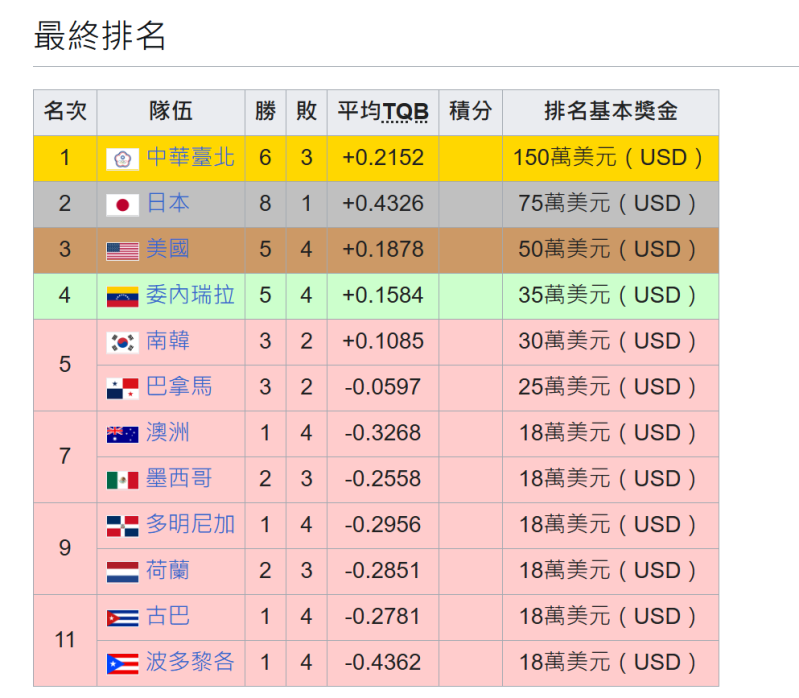Image resolution: width=799 pixels, height=698 pixels.
Task: Open the 日本 team link
Action: tap(168, 204)
